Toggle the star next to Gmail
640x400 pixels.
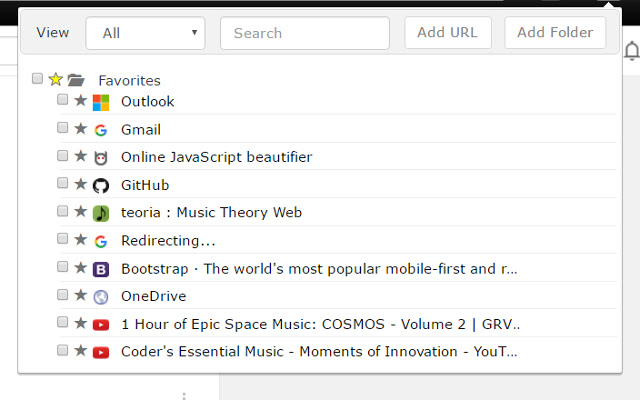[81, 129]
